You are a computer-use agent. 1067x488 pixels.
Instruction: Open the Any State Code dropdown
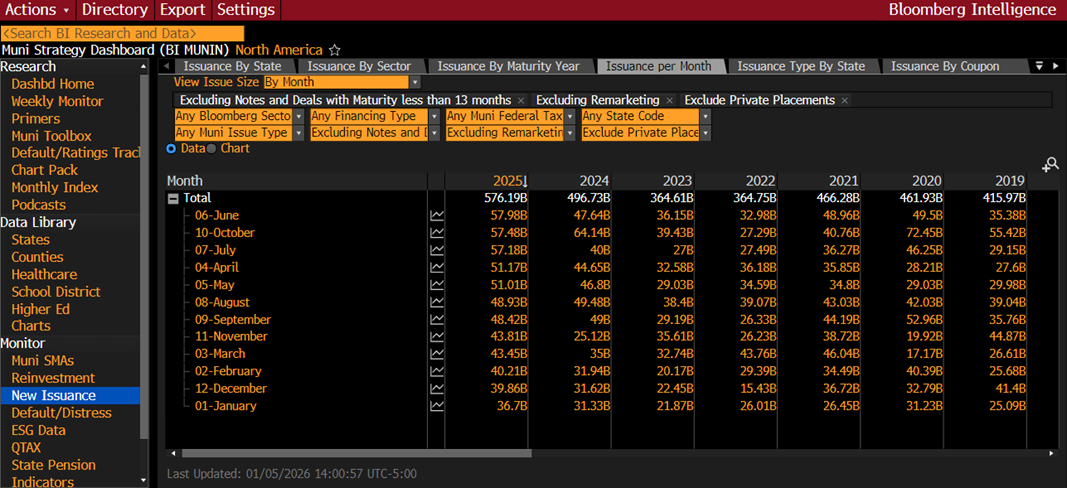point(705,116)
